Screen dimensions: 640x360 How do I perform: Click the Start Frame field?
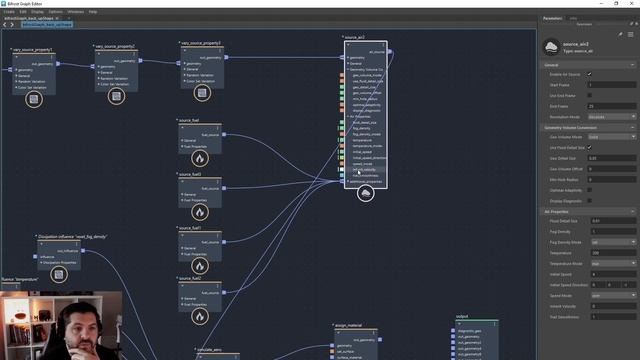pos(611,85)
